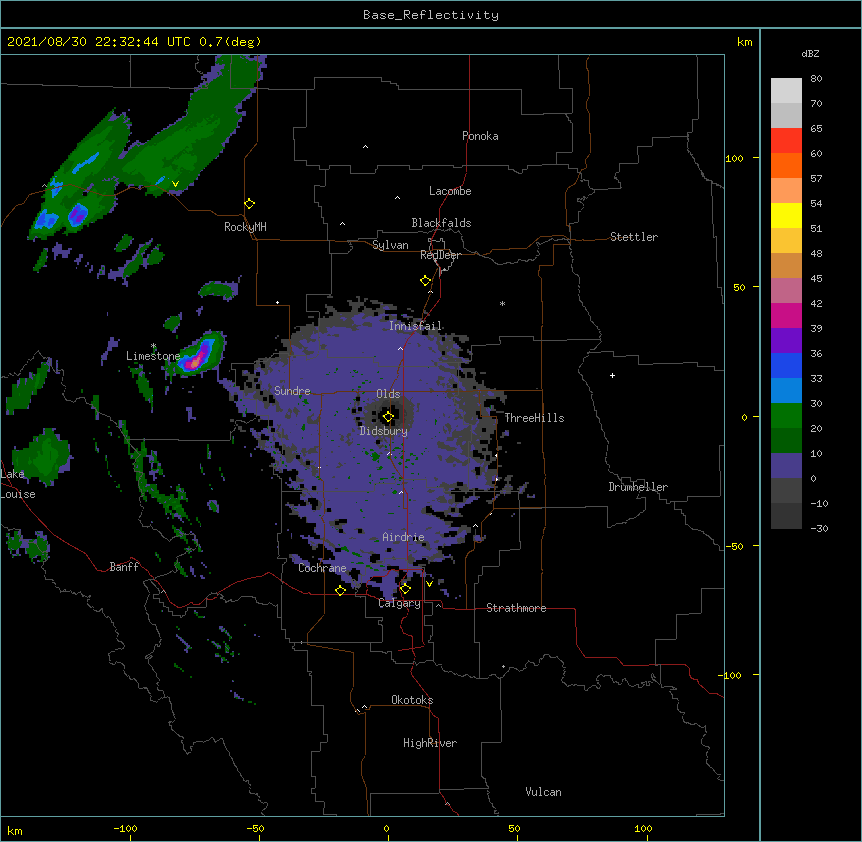Click the radar site diamond between Olds and Didsbury

[x=388, y=417]
